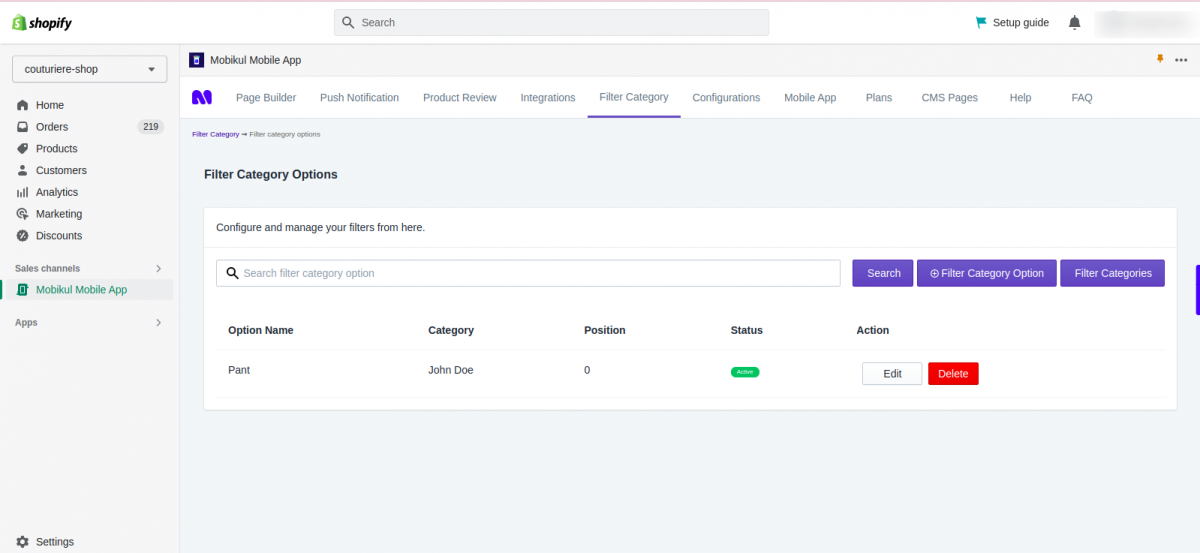Image resolution: width=1200 pixels, height=553 pixels.
Task: Open Discounts in the sidebar
Action: (x=59, y=236)
